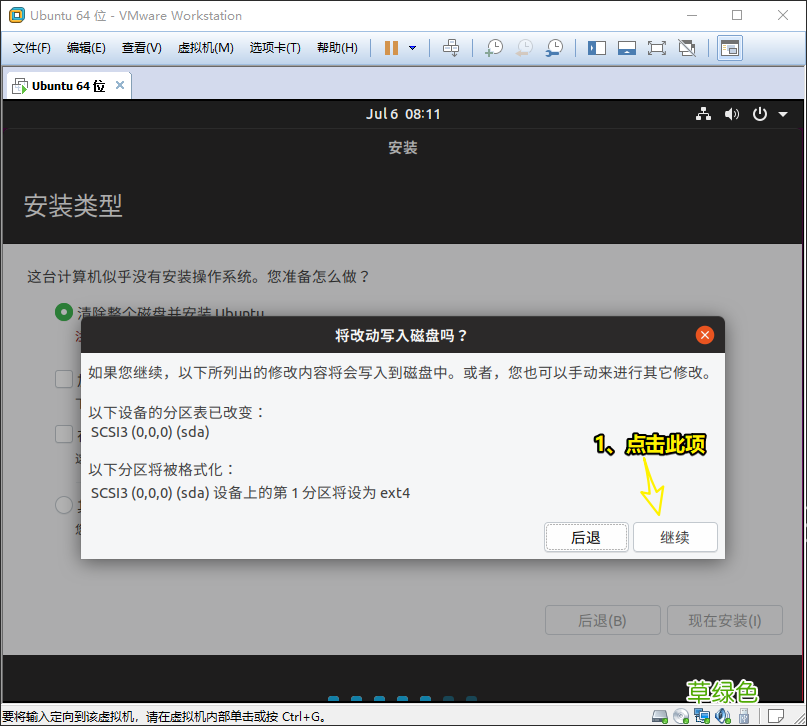This screenshot has height=726, width=807.
Task: Click the Ubuntu power icon in top bar
Action: (x=760, y=114)
